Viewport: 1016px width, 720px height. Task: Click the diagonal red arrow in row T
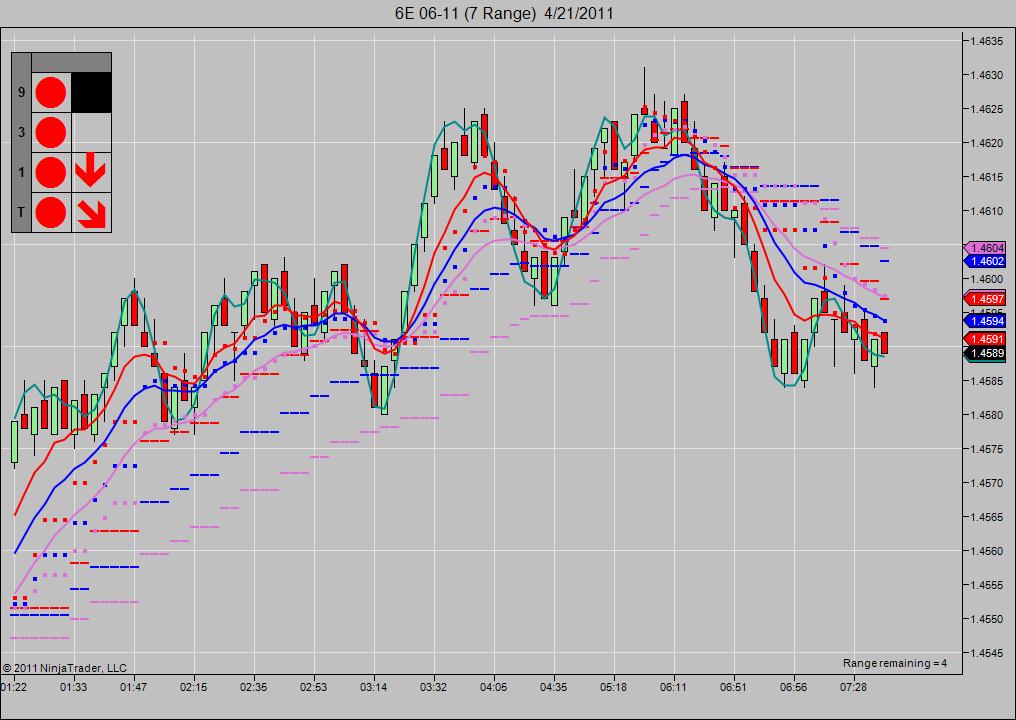[x=91, y=214]
